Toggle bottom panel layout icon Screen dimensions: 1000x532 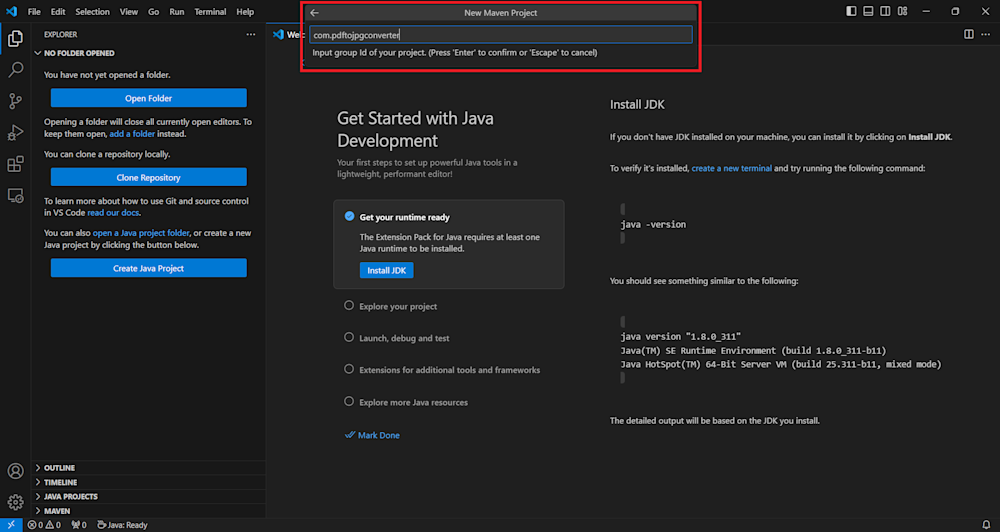pos(868,11)
